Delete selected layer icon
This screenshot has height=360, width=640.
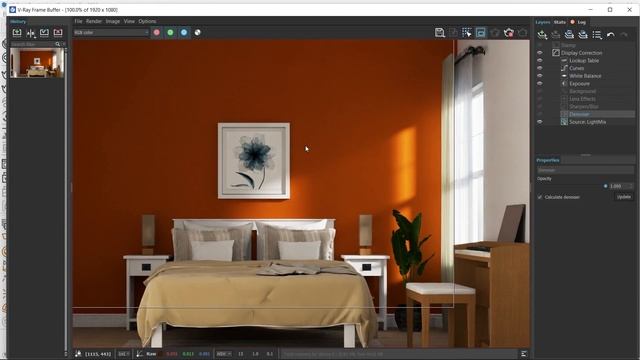click(x=556, y=35)
